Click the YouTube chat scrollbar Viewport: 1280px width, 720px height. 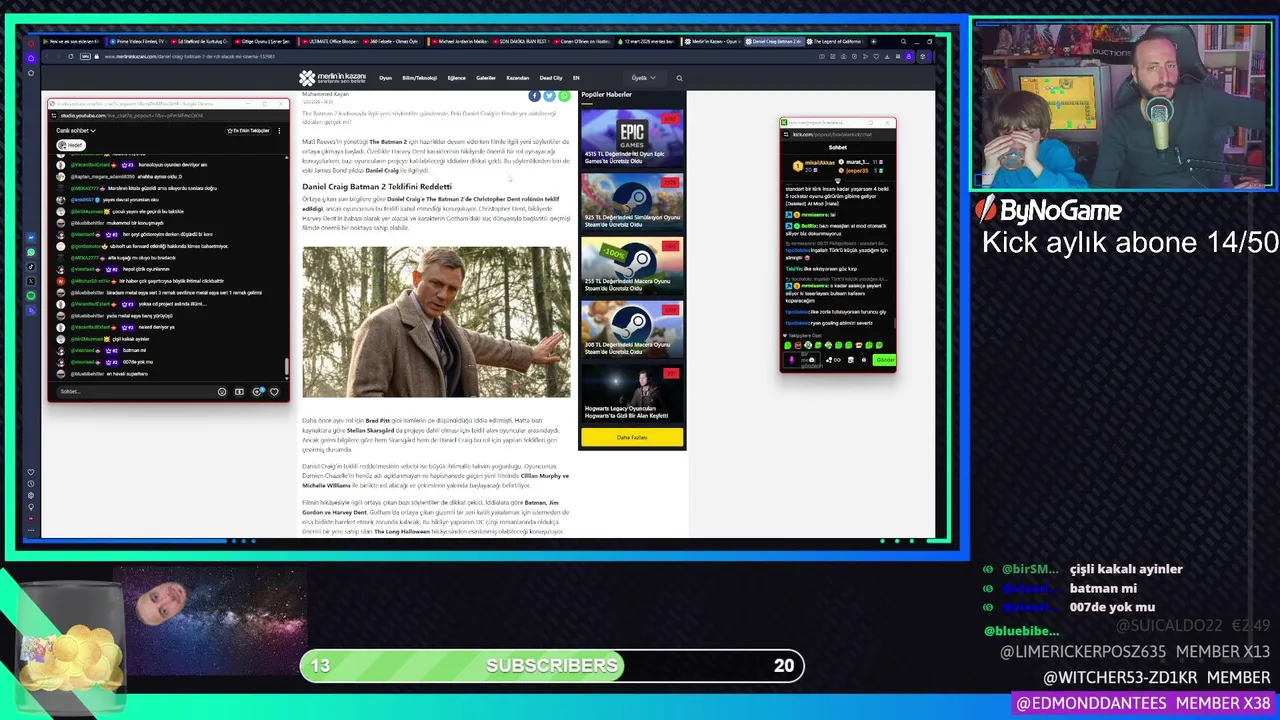(286, 367)
